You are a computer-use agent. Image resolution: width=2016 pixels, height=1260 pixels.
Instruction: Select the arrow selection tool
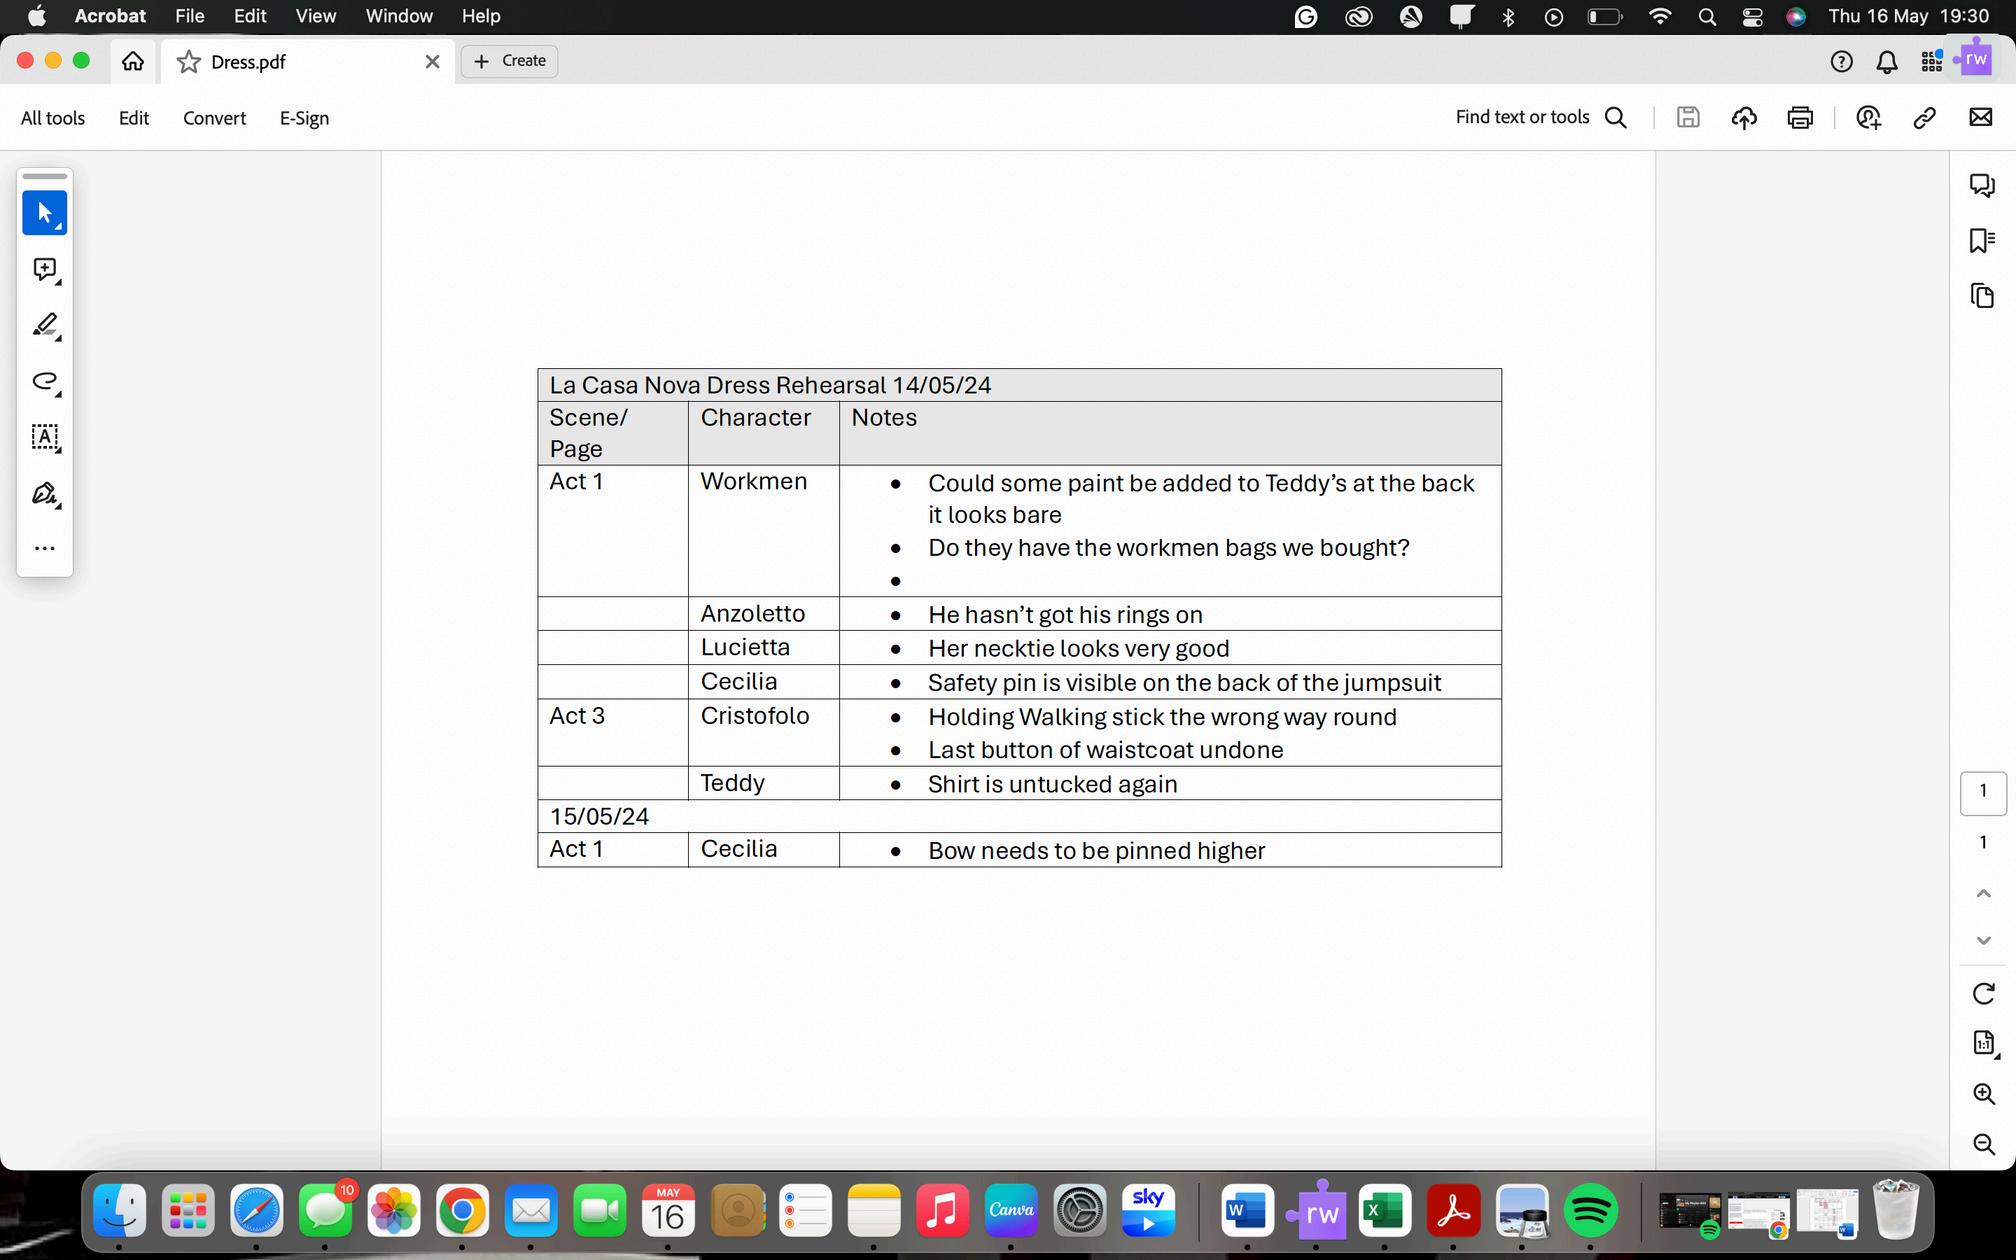point(44,213)
